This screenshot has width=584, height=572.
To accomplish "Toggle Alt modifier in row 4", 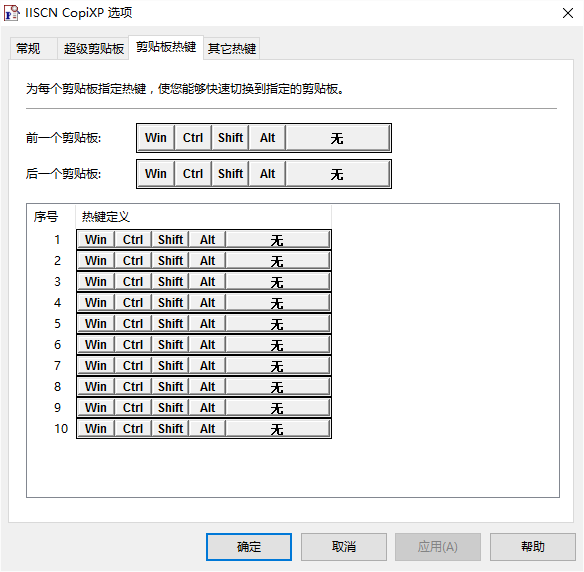I will pyautogui.click(x=207, y=302).
